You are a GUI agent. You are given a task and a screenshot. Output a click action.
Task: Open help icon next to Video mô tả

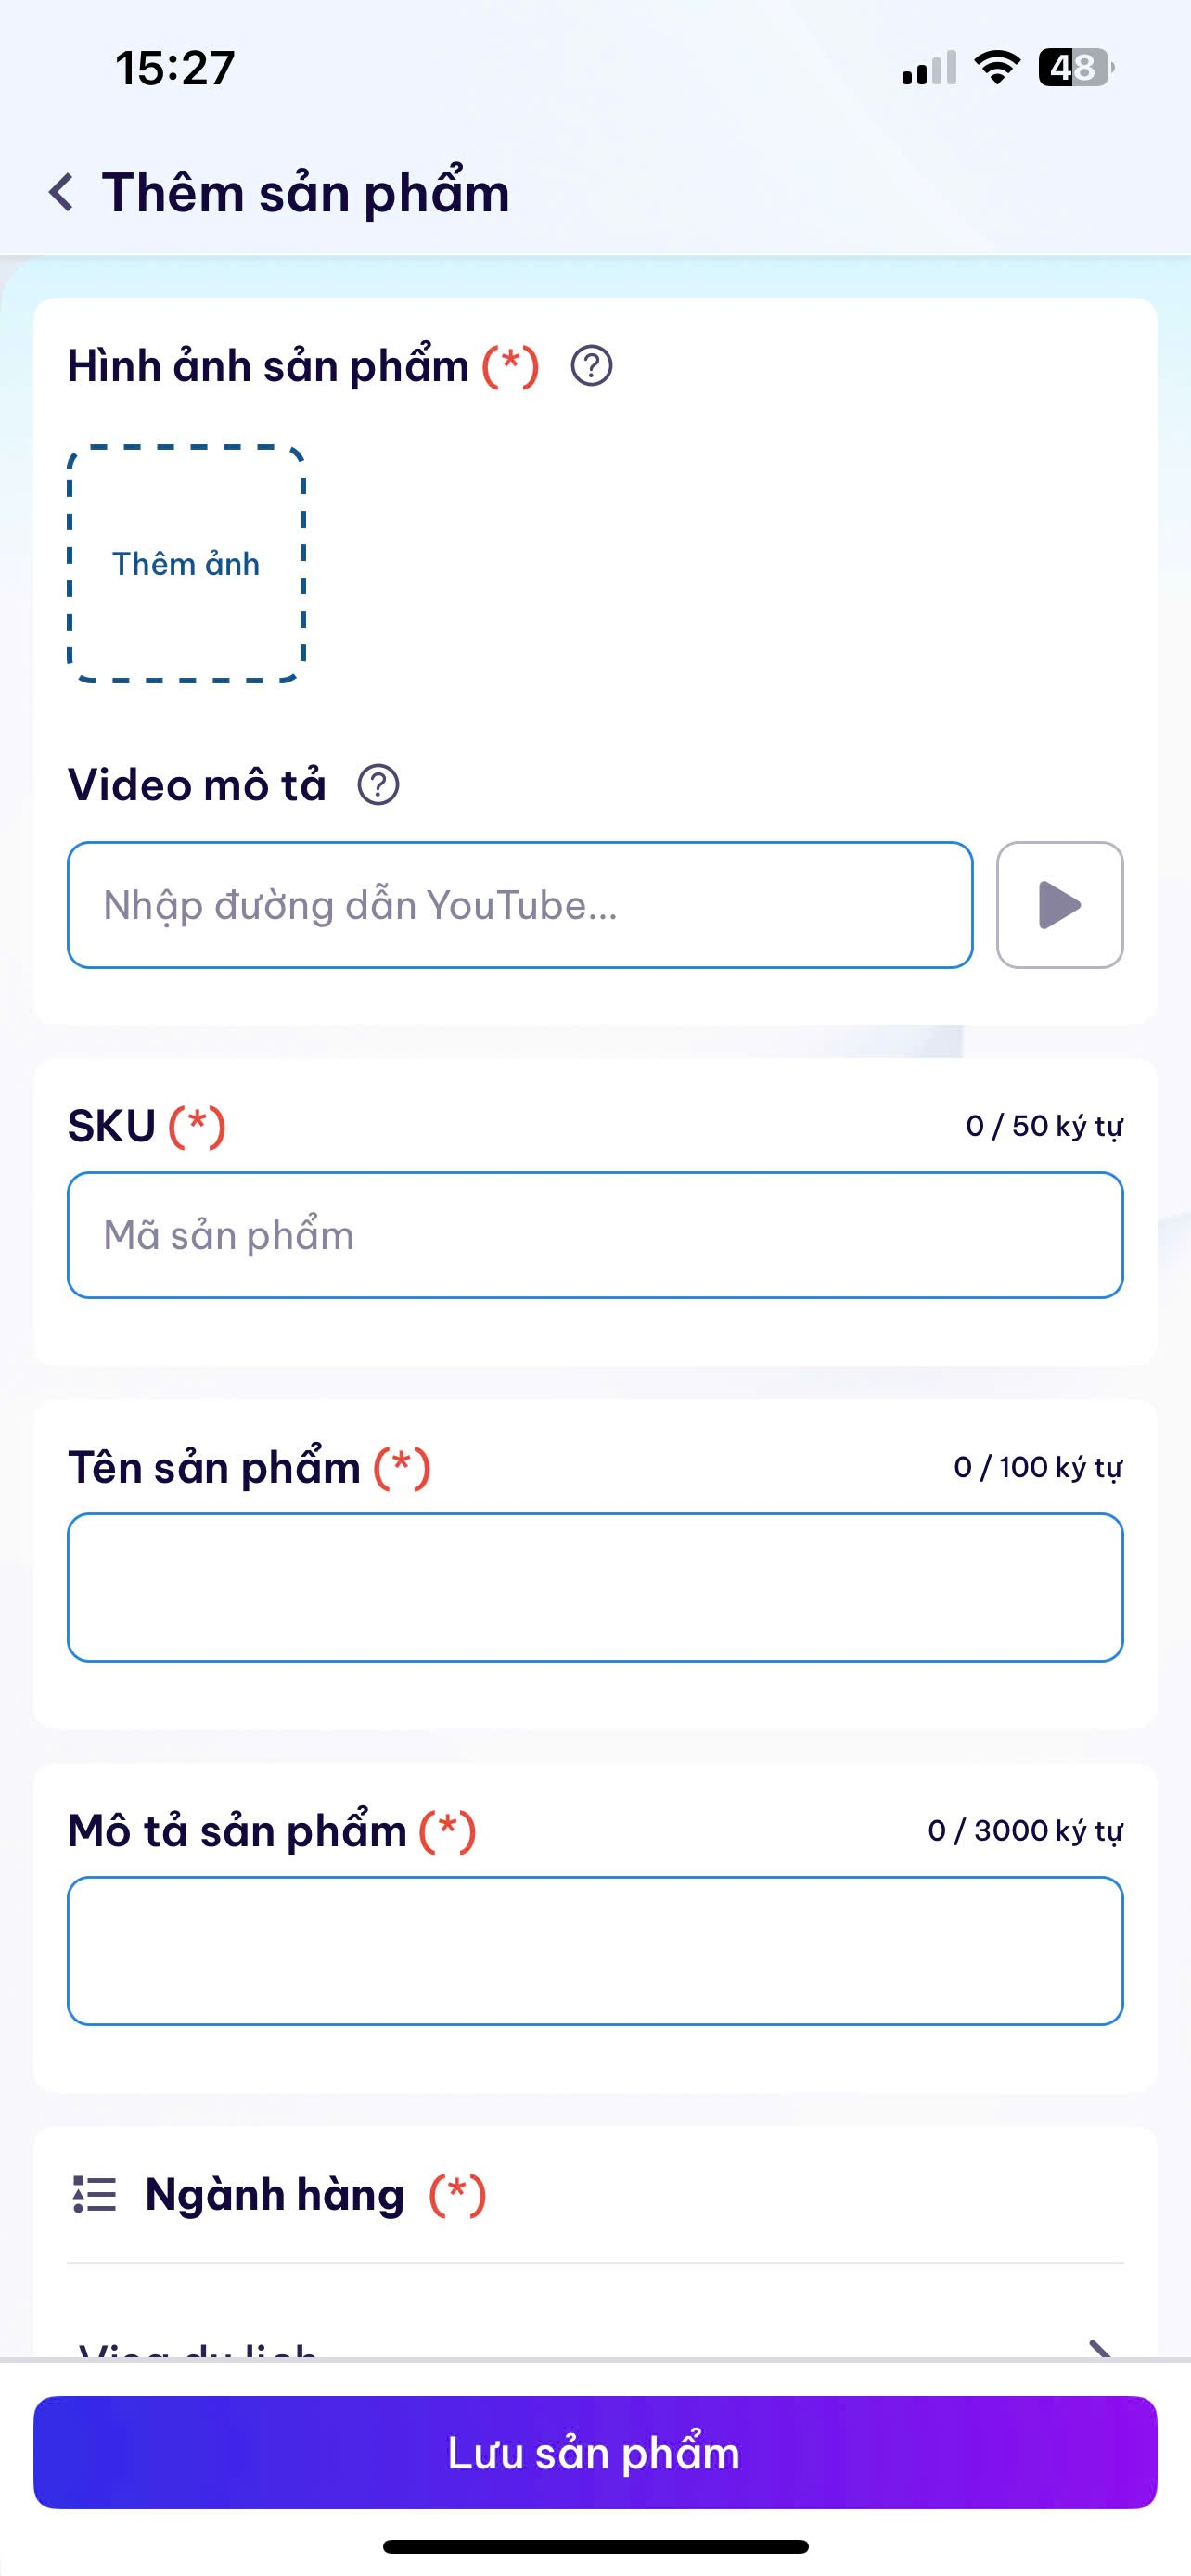pyautogui.click(x=378, y=785)
